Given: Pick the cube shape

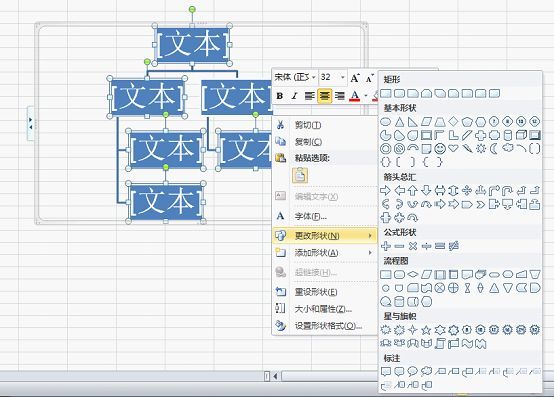Looking at the screenshot, I should pos(521,135).
